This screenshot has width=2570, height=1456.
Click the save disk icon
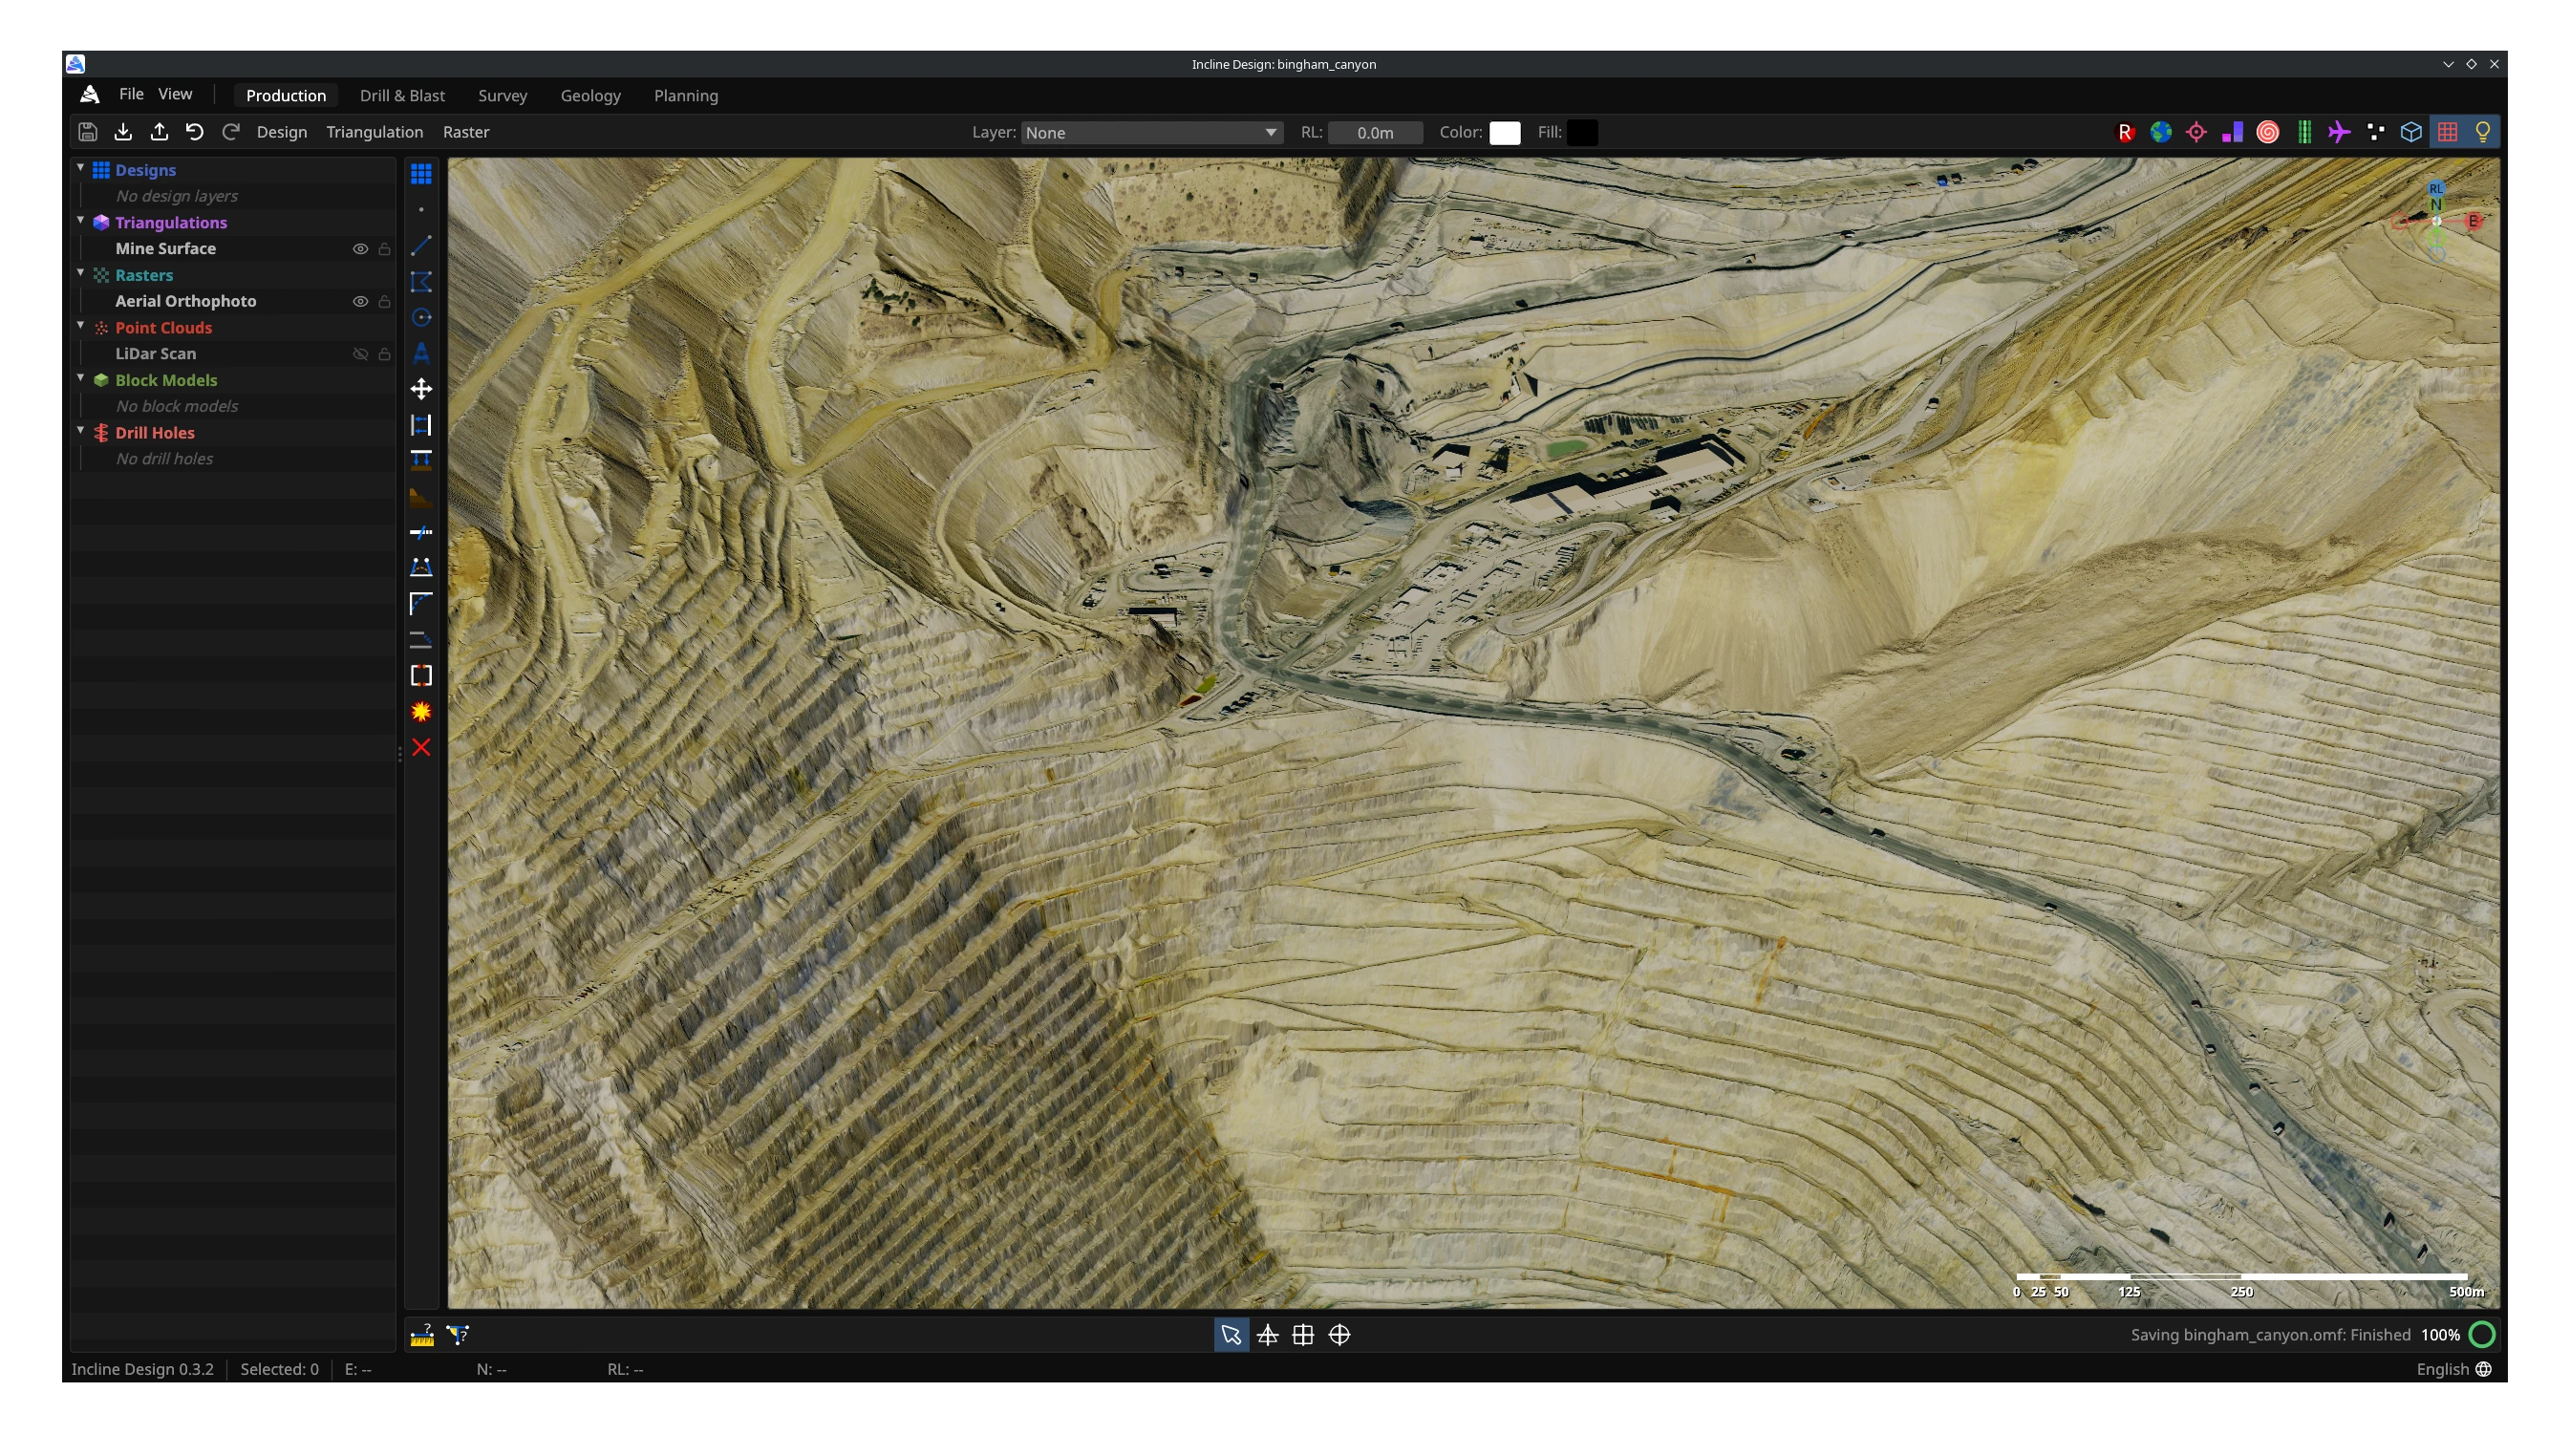[87, 132]
